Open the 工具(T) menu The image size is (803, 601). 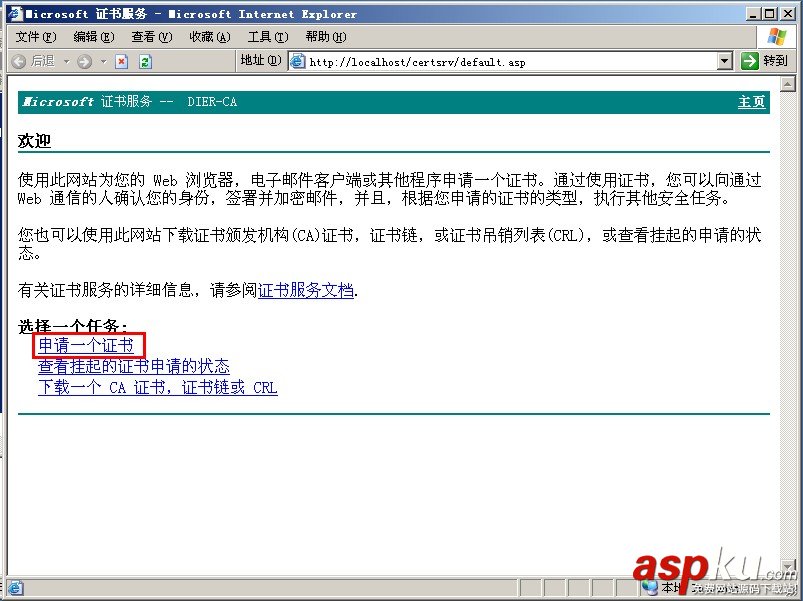(x=268, y=37)
